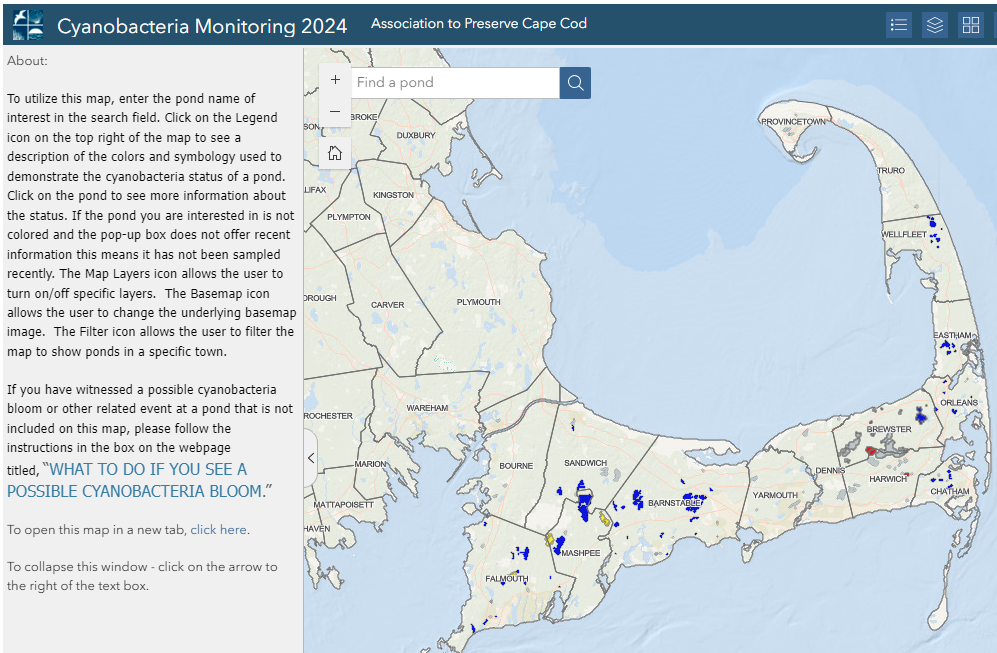
Task: Select blue pond cluster by Barnstable label
Action: coord(692,496)
